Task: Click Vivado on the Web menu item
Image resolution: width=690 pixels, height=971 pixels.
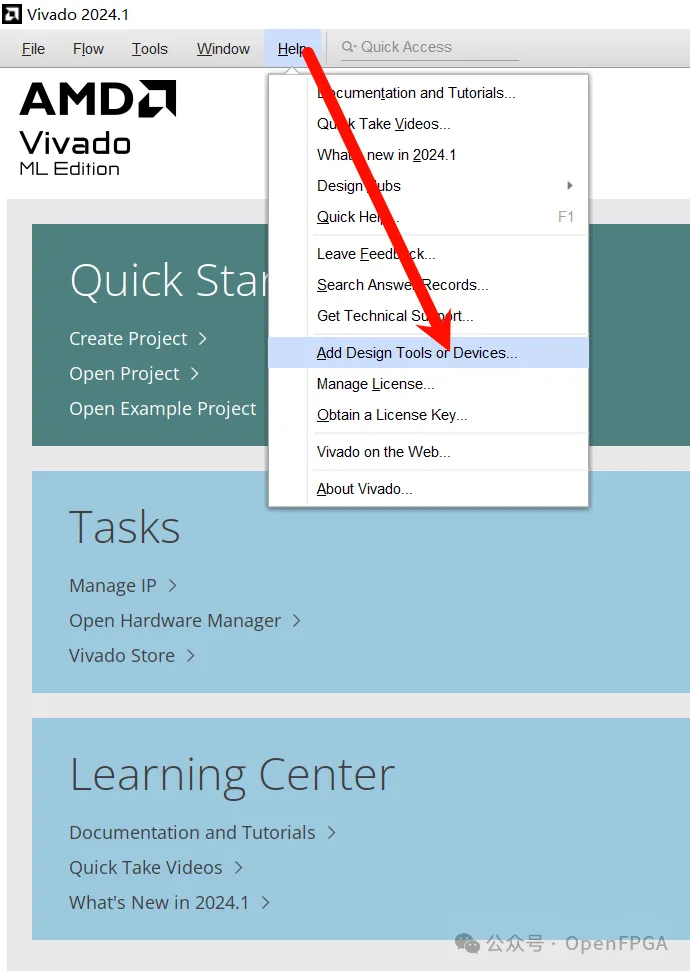Action: [383, 452]
